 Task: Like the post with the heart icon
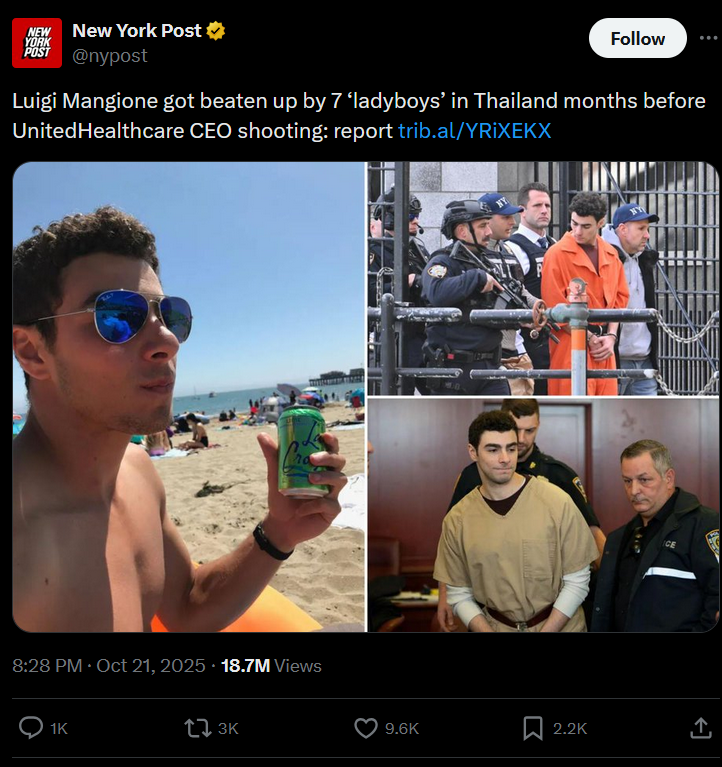[x=366, y=728]
